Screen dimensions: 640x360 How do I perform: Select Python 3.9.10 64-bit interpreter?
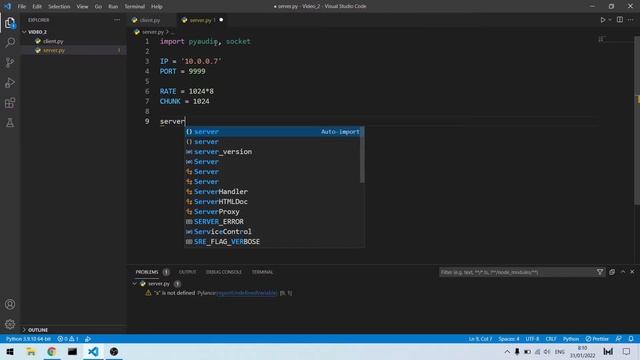click(x=28, y=339)
